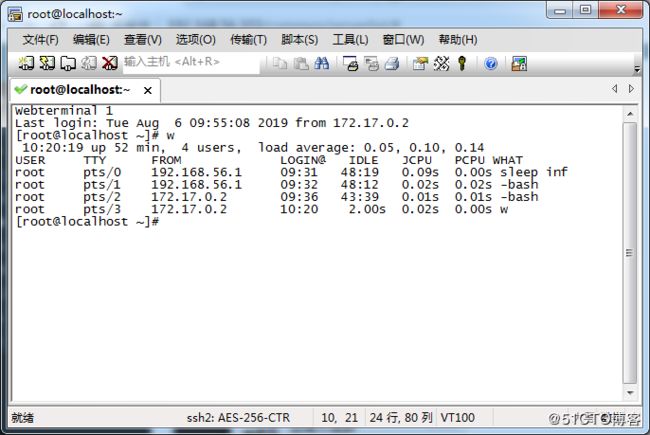Click the terminal prompt line [root@localhost ~]#
This screenshot has height=435, width=650.
(x=87, y=221)
